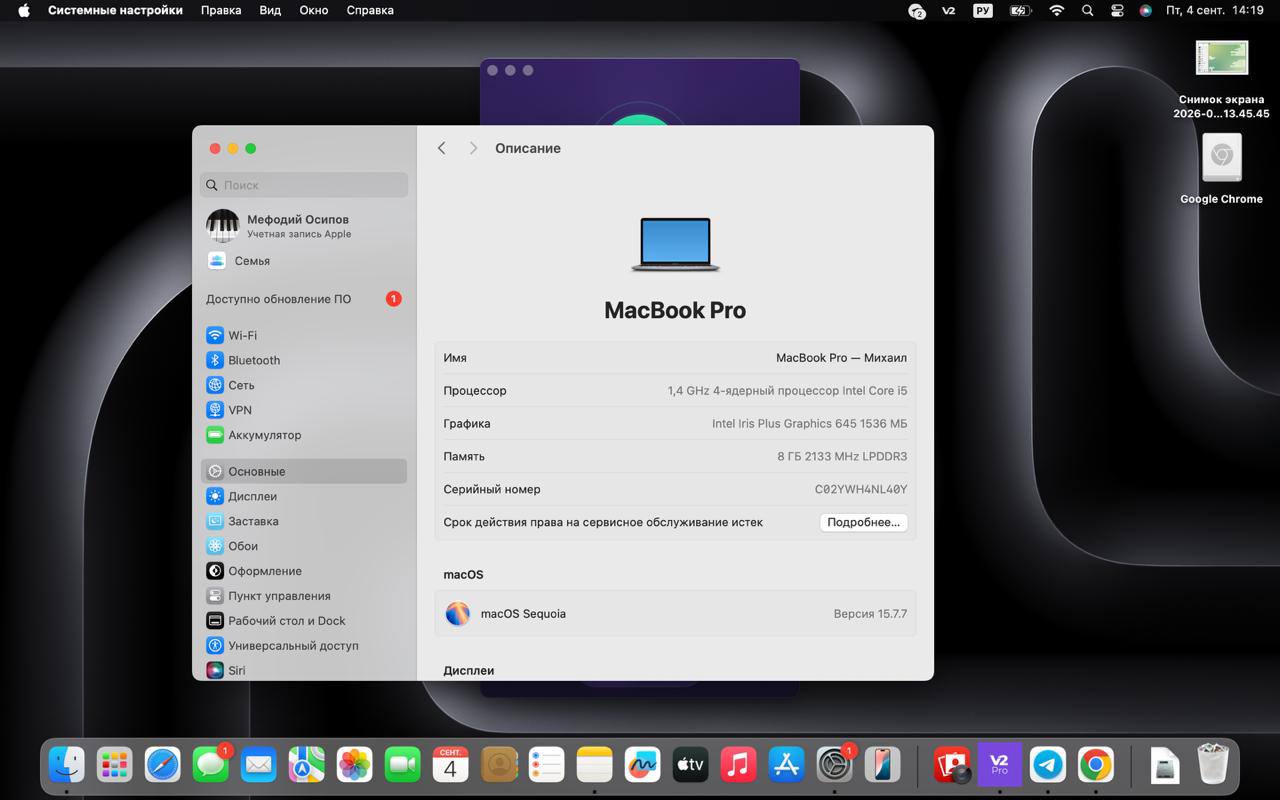
Task: Open Рабочий стол и Dock settings
Action: (304, 621)
